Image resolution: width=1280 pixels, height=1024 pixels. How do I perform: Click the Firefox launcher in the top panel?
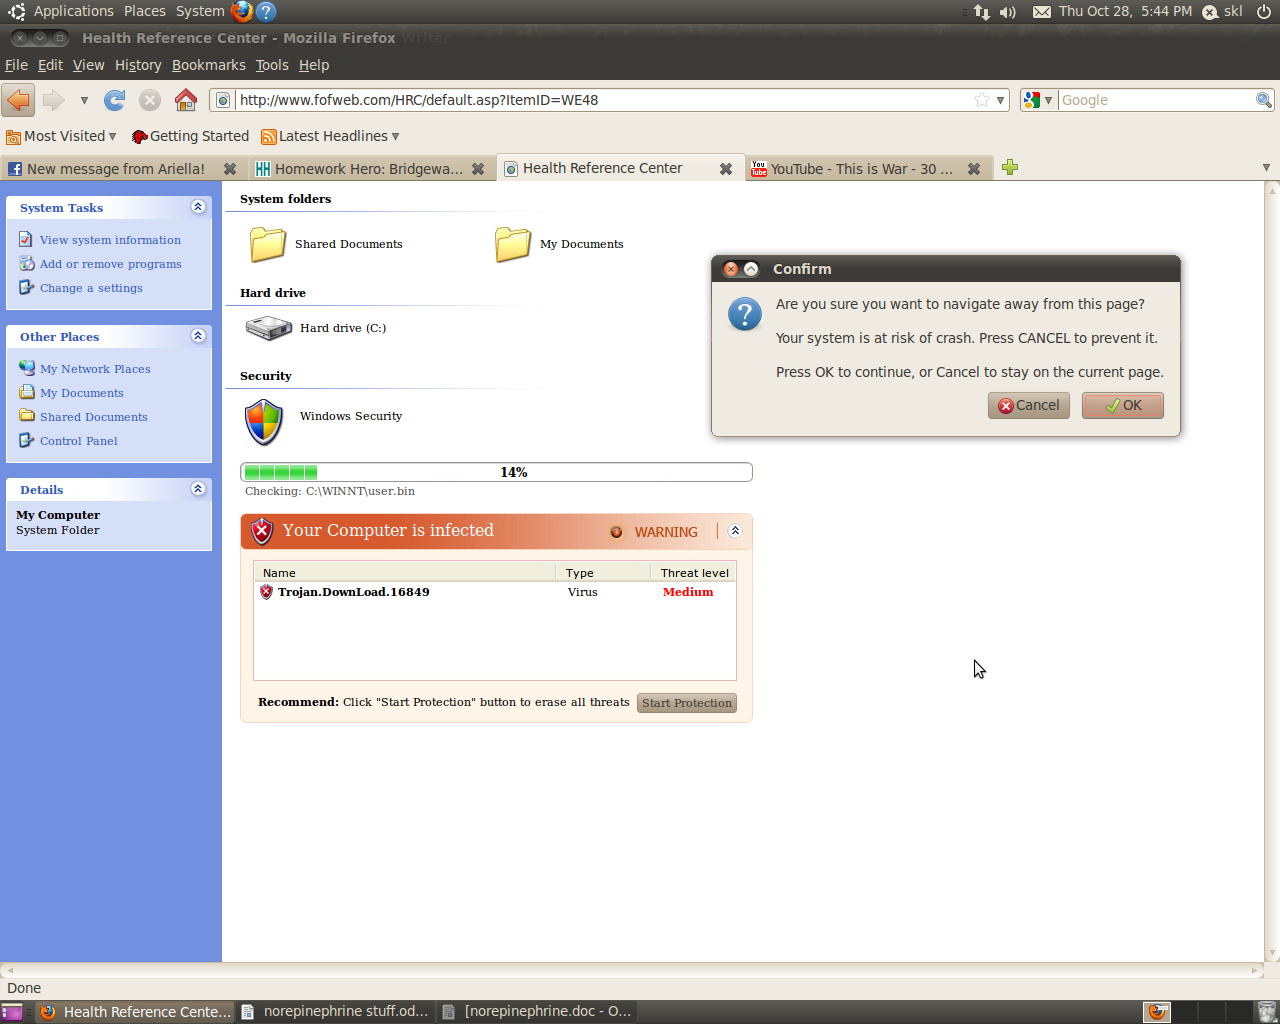tap(242, 11)
